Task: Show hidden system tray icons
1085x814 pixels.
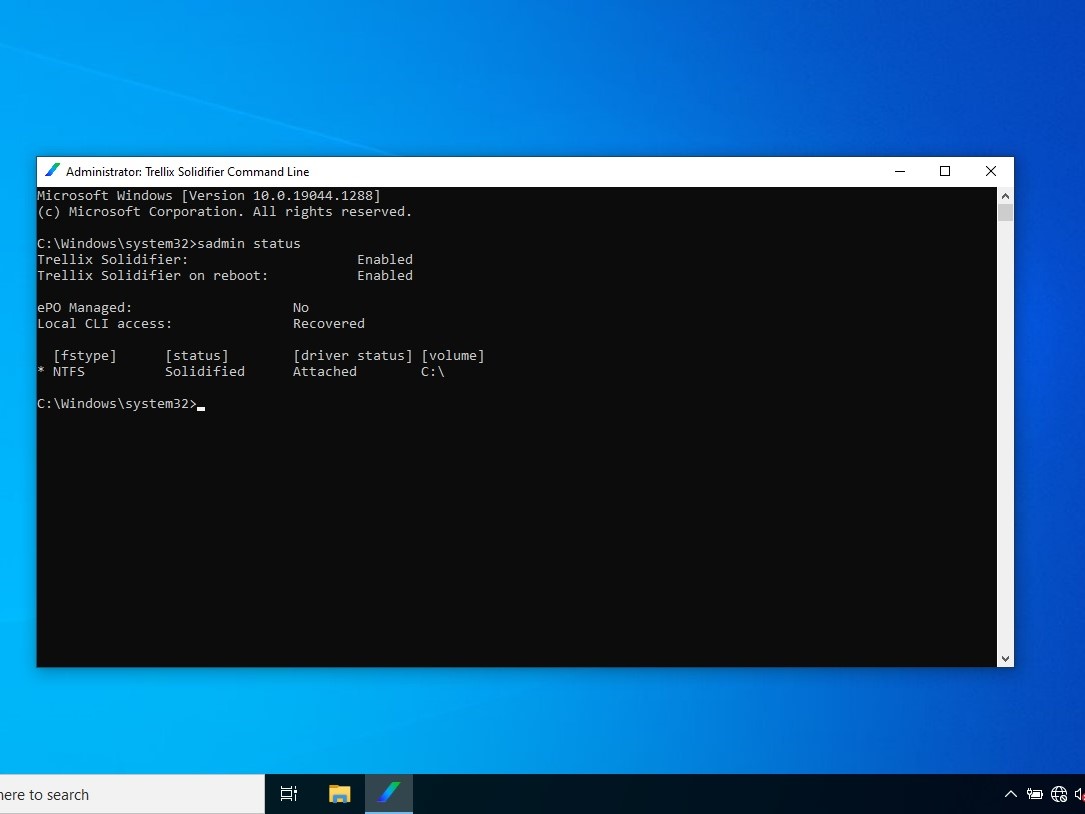Action: [x=1010, y=794]
